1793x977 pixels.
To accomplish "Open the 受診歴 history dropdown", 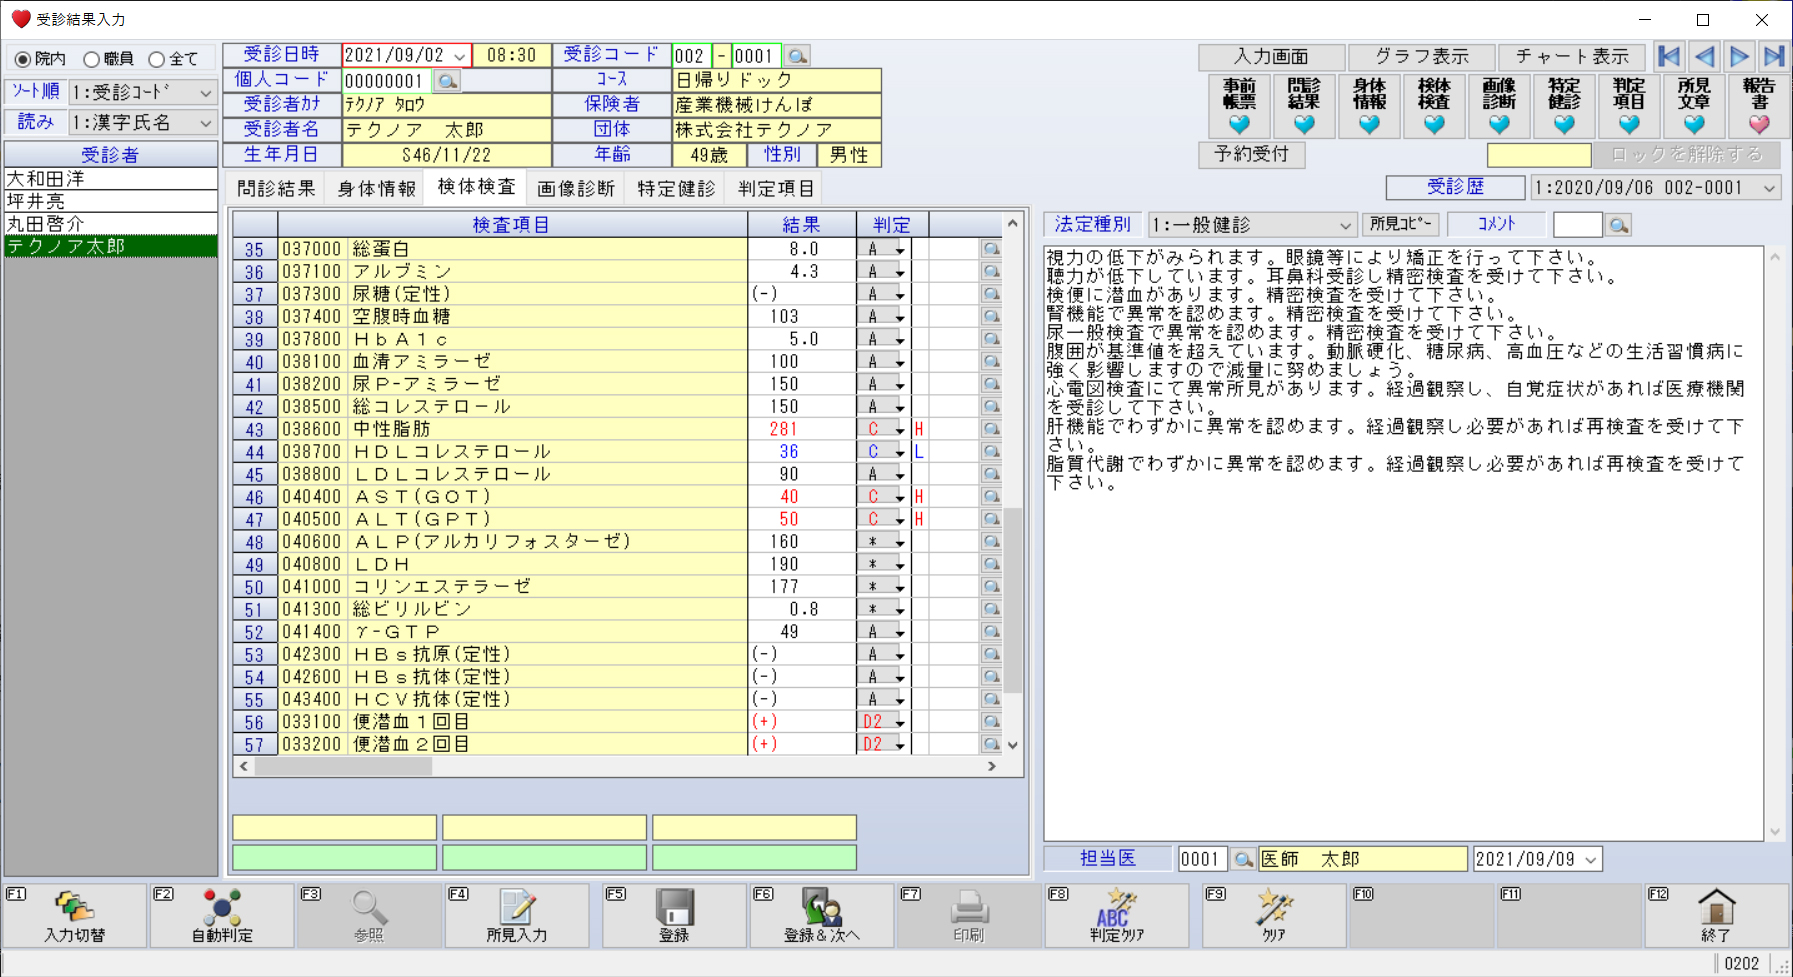I will pyautogui.click(x=1654, y=188).
